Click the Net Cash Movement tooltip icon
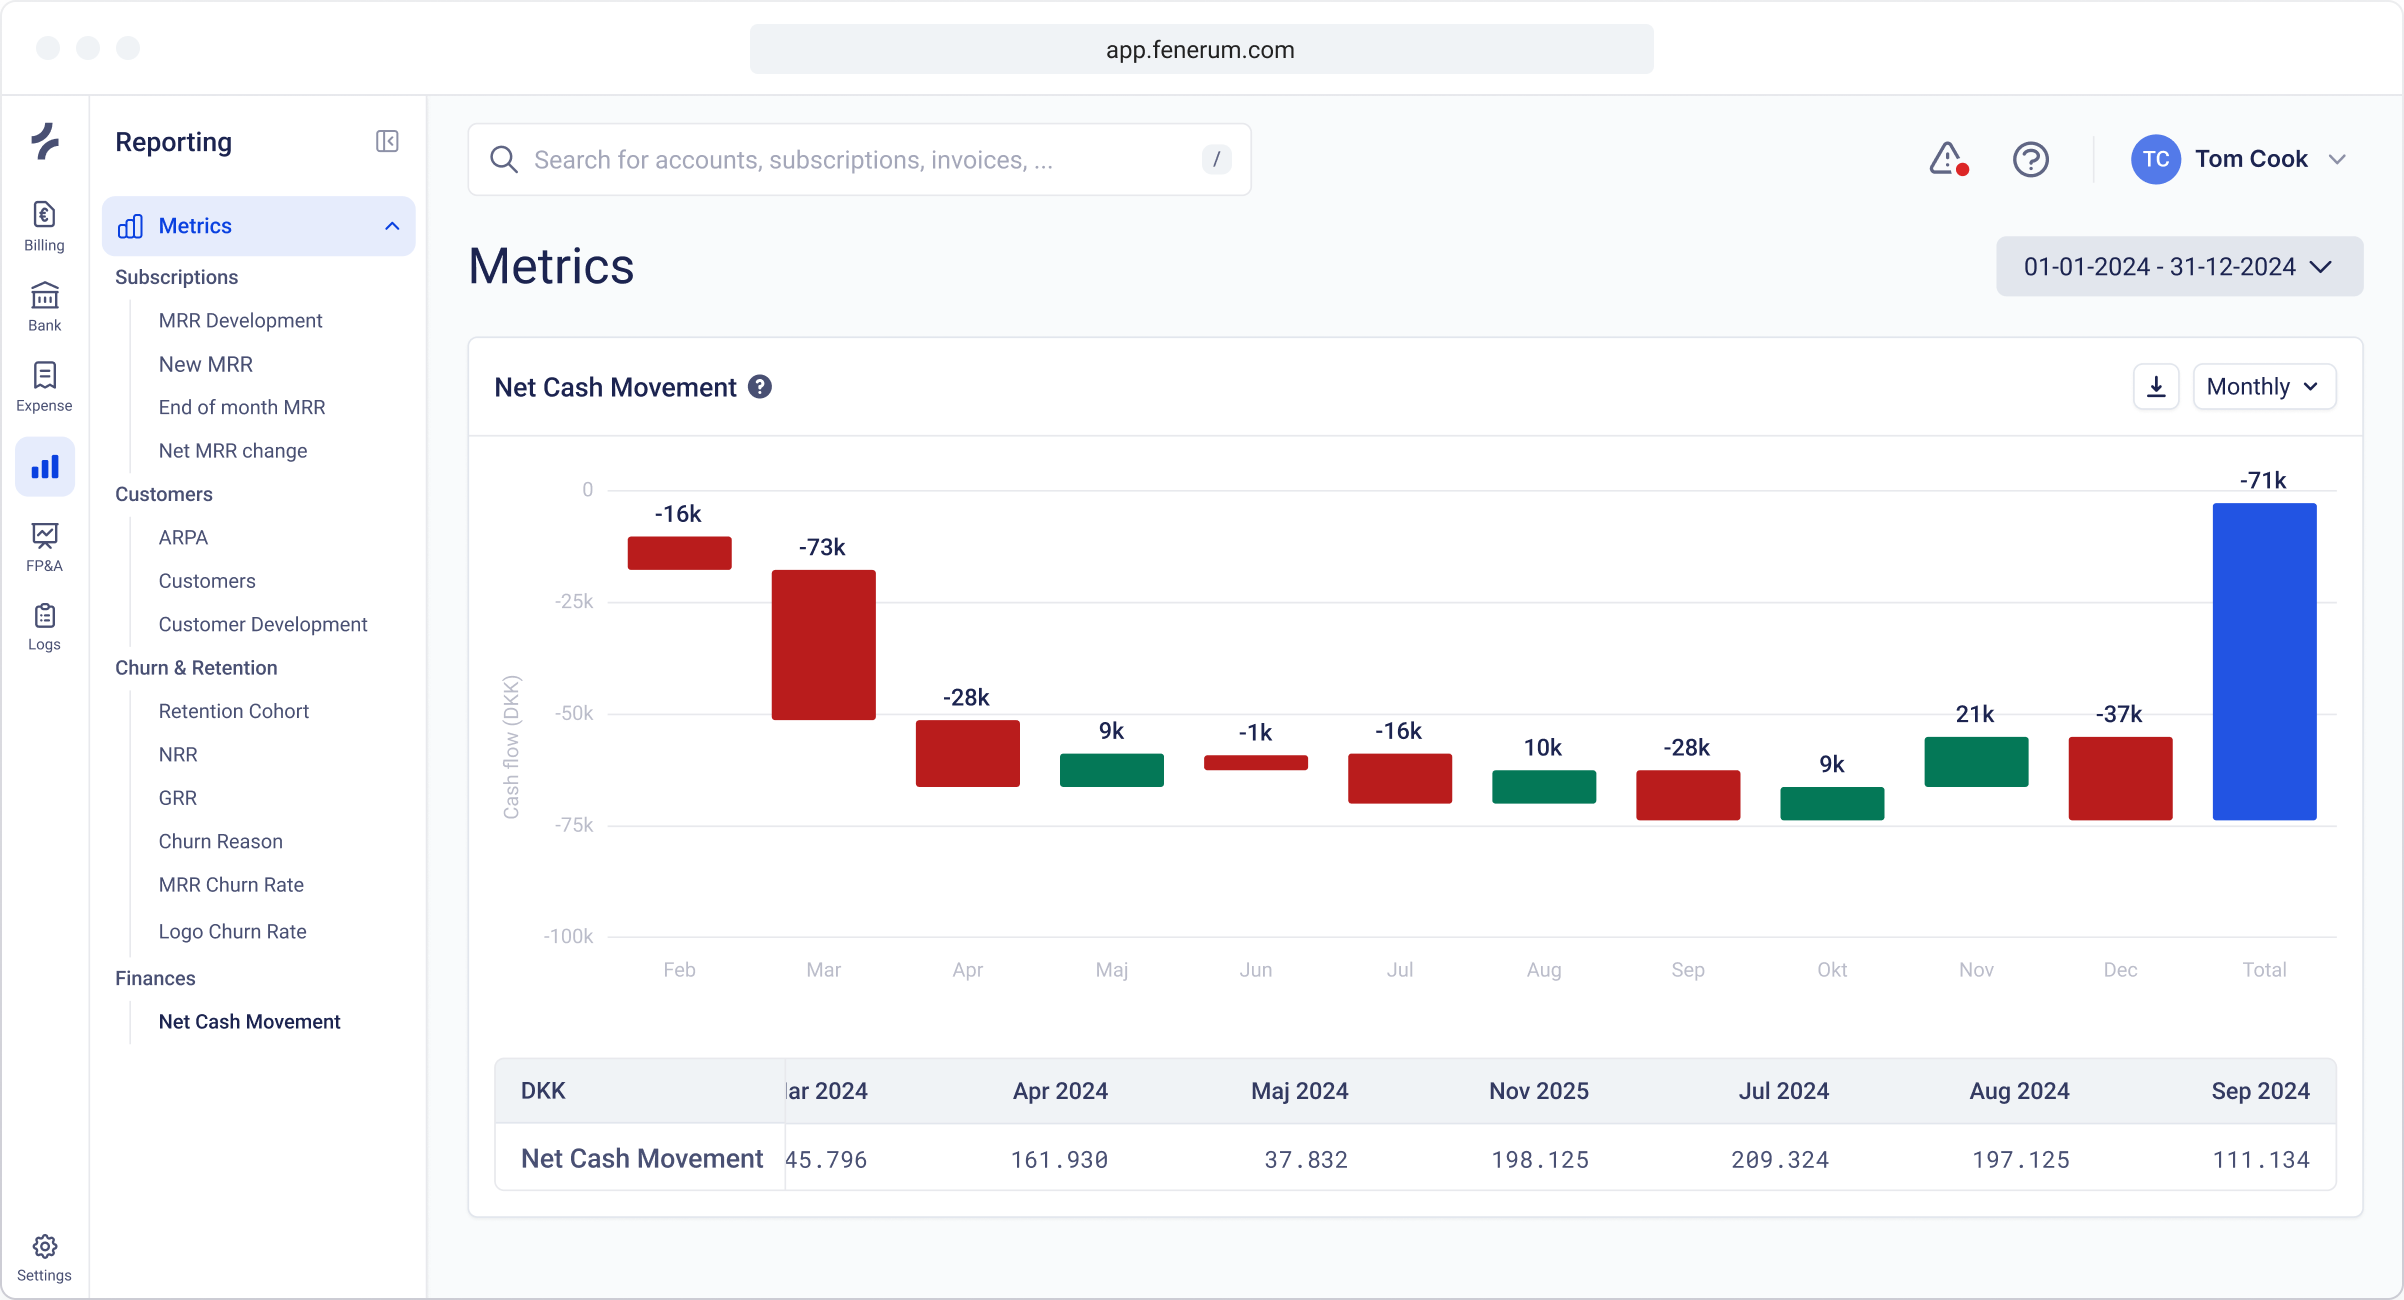2404x1300 pixels. tap(760, 386)
